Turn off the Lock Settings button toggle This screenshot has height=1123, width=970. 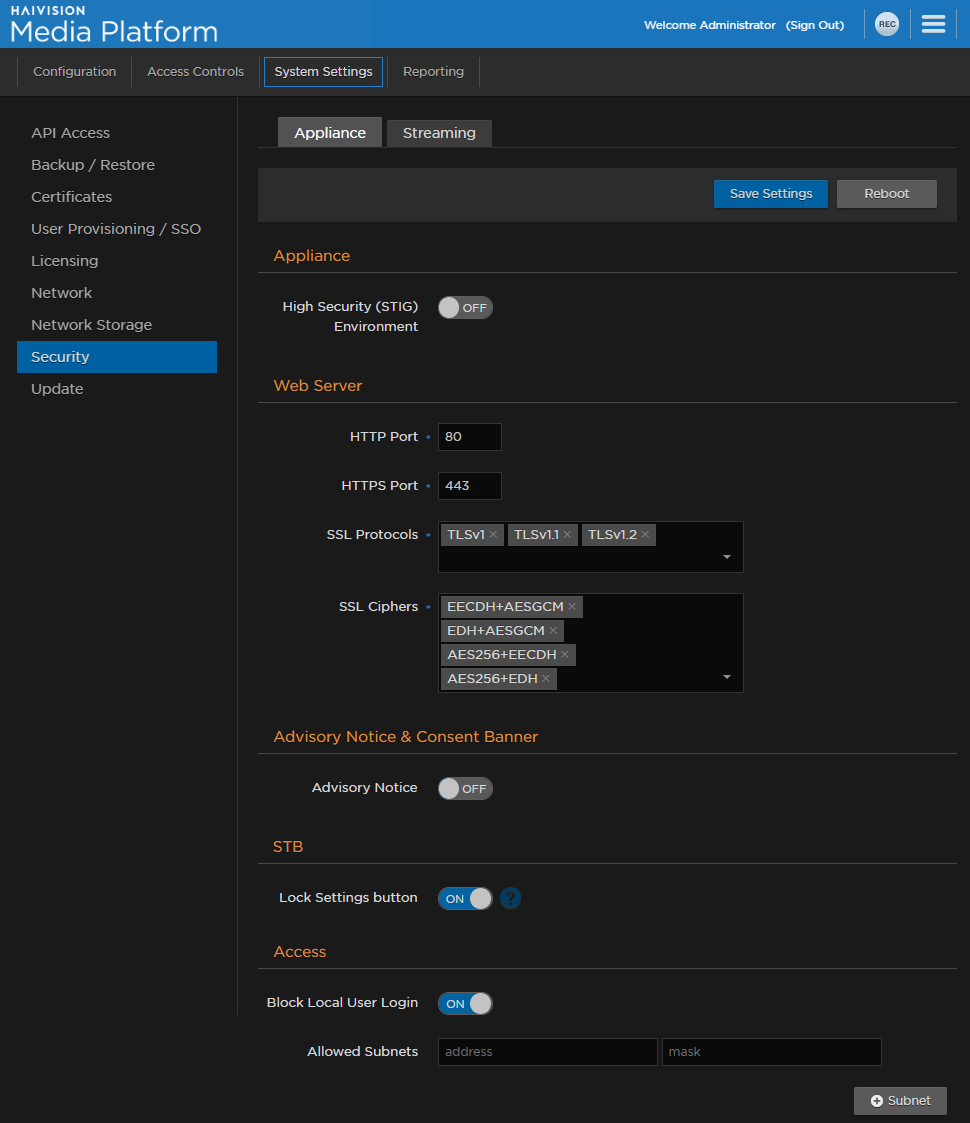coord(465,898)
